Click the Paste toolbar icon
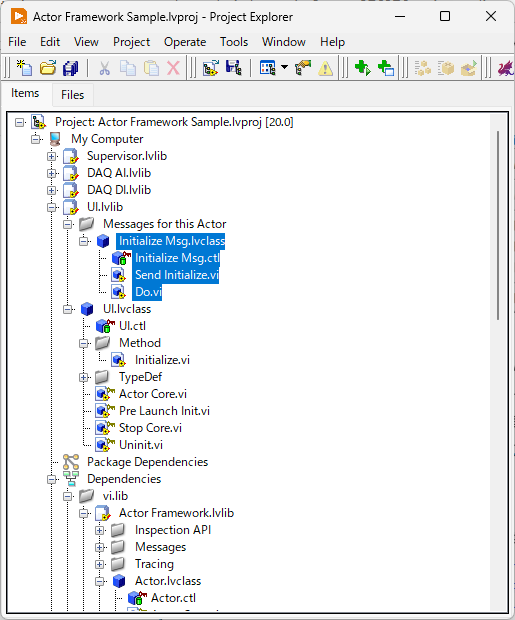 tap(151, 68)
